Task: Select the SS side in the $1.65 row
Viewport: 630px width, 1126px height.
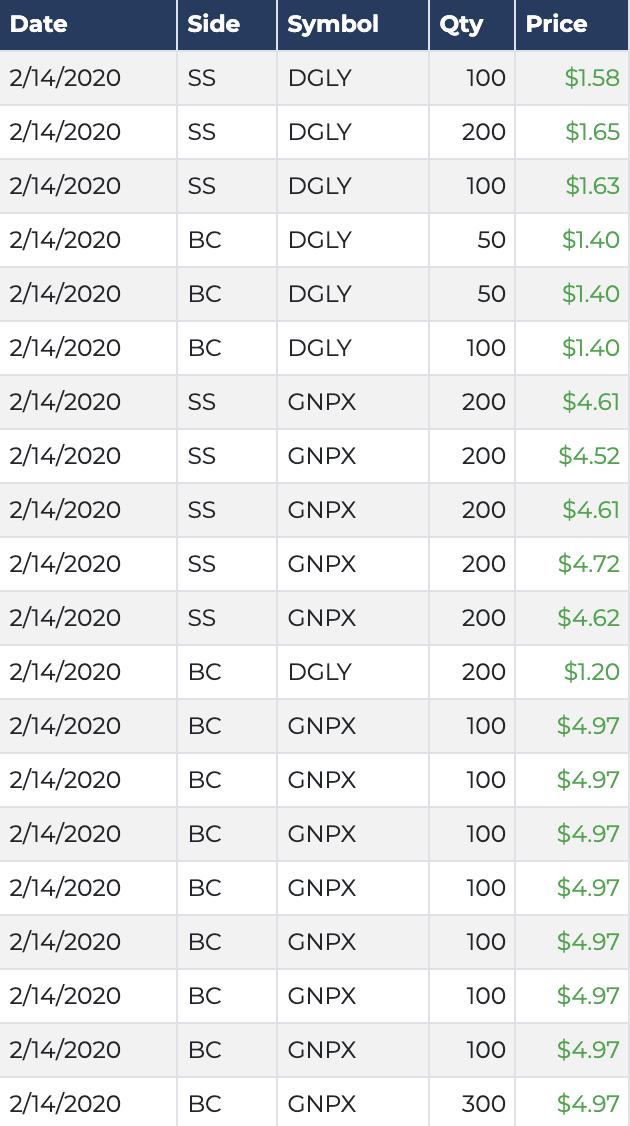Action: 202,132
